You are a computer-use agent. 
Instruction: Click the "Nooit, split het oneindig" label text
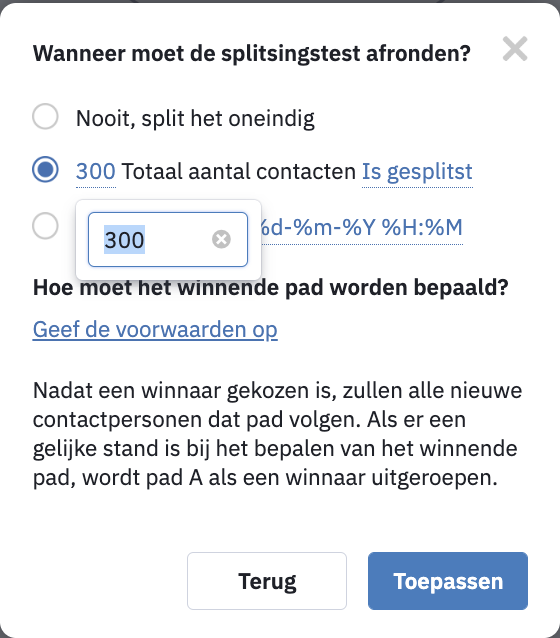point(195,119)
